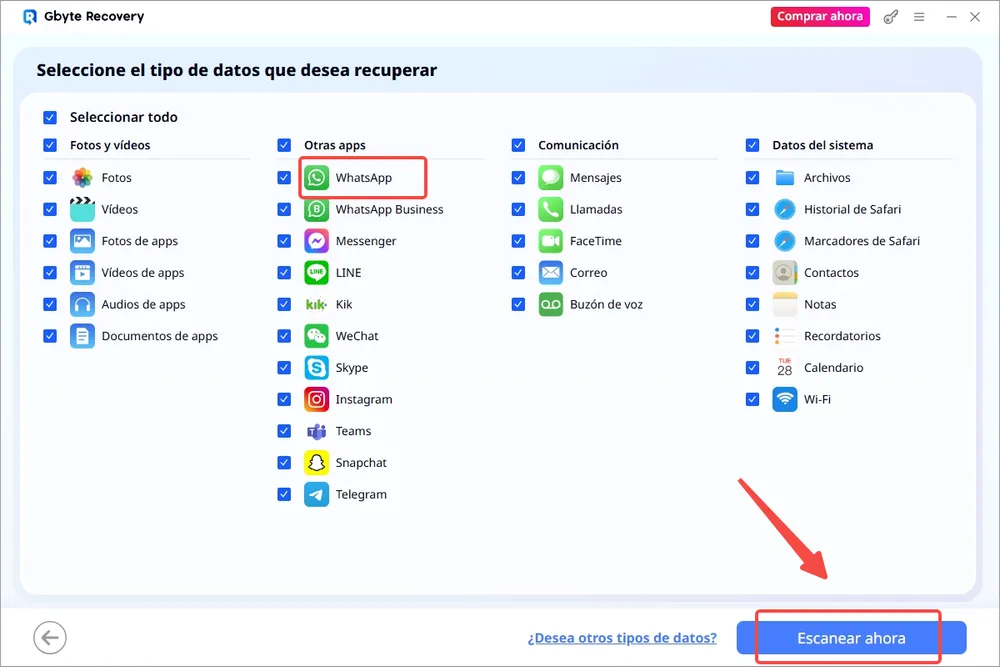Click the Vídeos de apps icon
The image size is (1000, 667).
point(82,273)
